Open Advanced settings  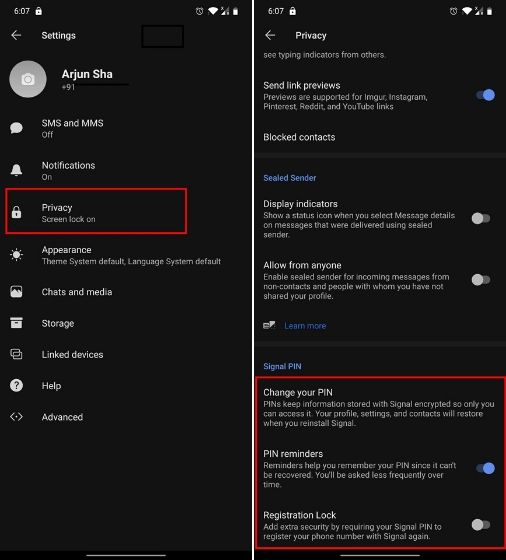(126, 417)
